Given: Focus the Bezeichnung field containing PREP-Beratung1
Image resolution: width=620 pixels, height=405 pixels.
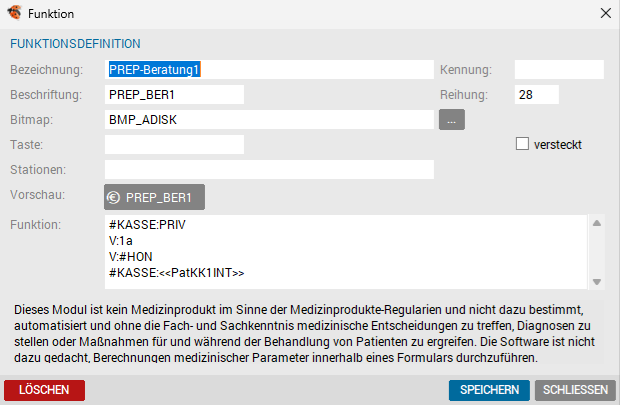Looking at the screenshot, I should [268, 70].
